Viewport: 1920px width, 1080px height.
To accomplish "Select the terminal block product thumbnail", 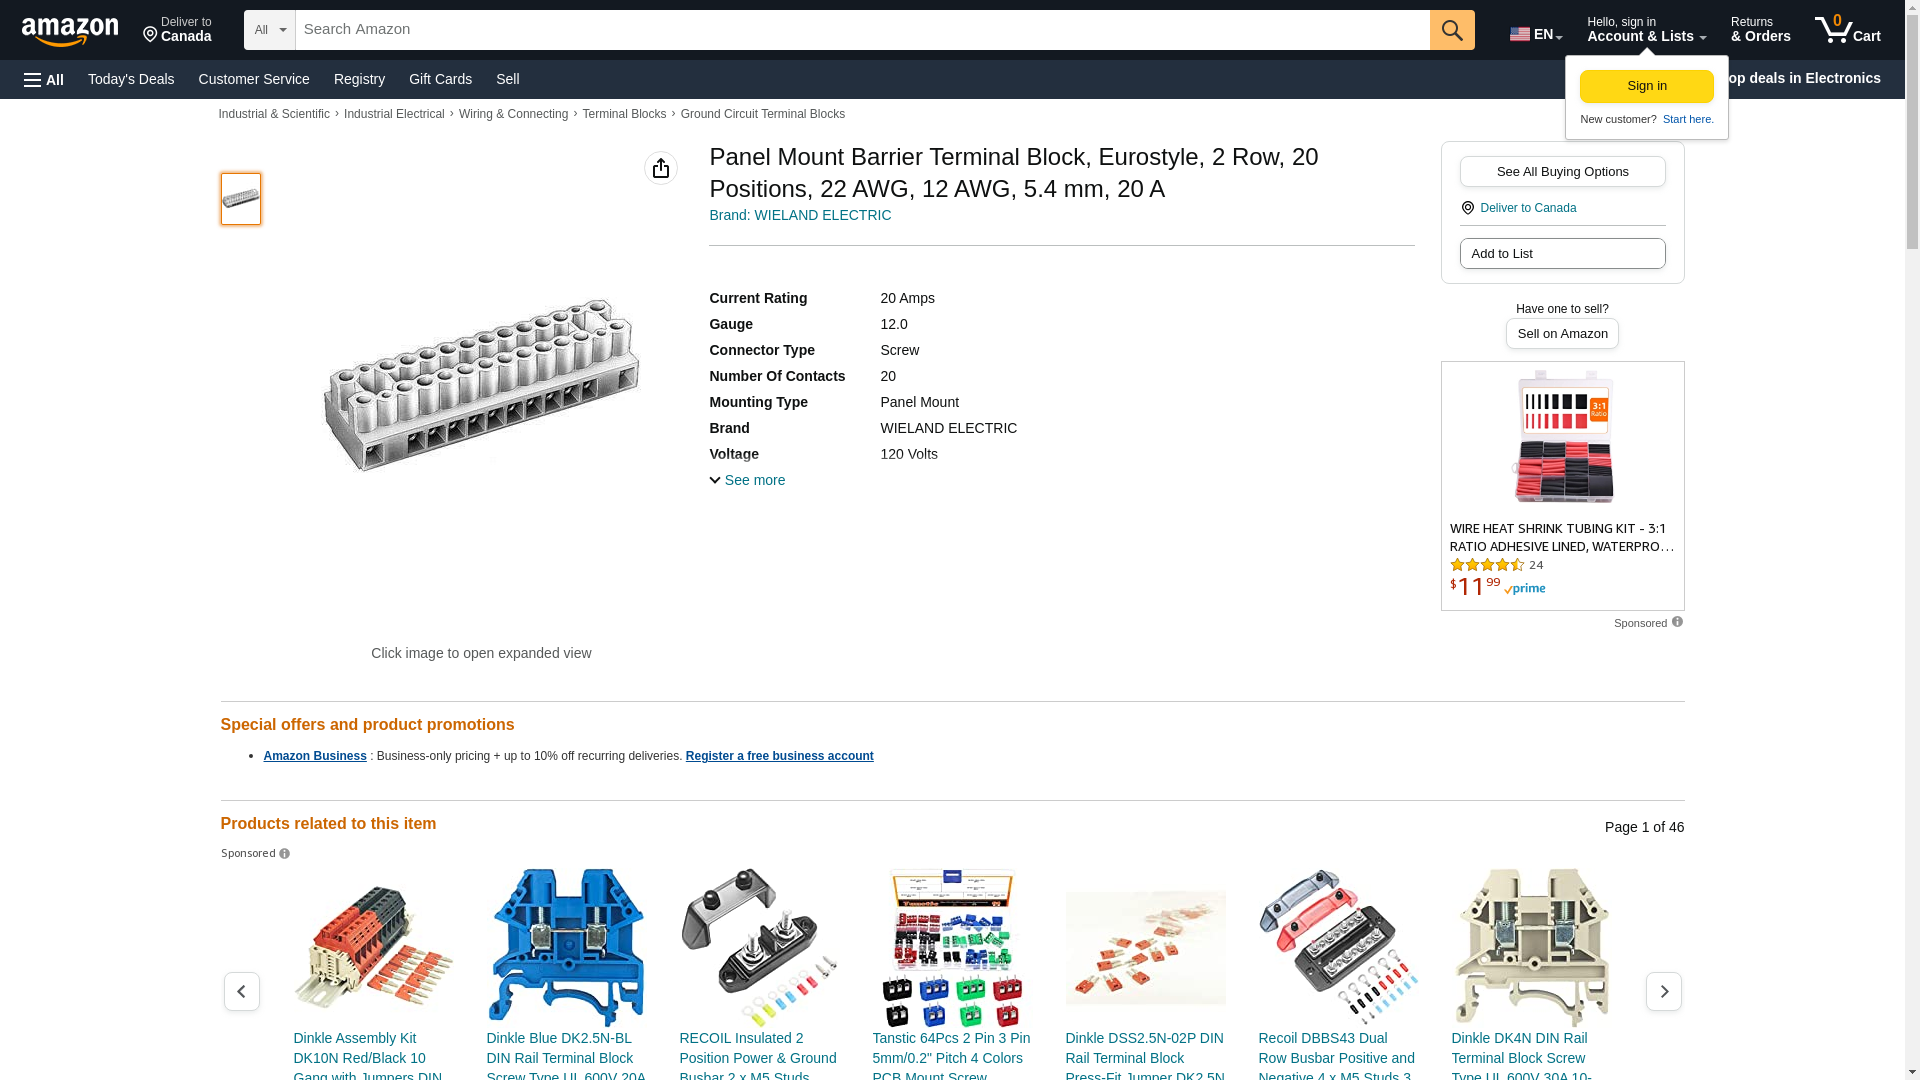I will click(241, 198).
